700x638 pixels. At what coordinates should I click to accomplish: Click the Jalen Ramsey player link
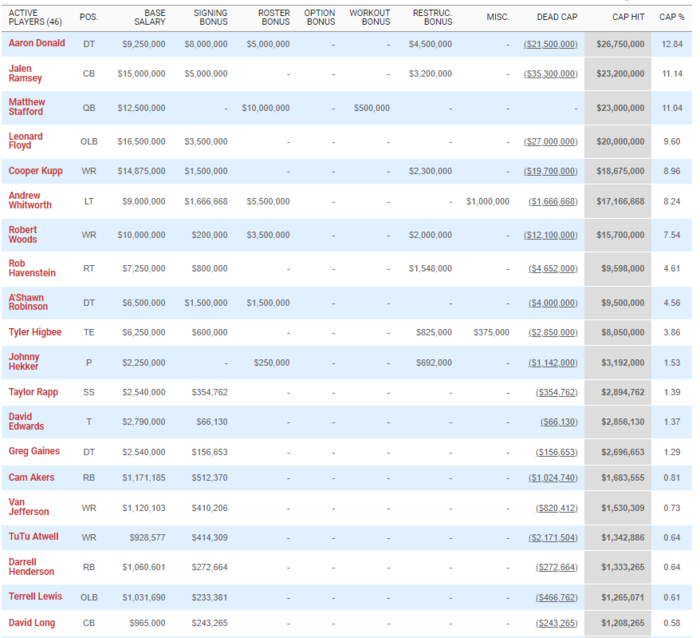(25, 73)
